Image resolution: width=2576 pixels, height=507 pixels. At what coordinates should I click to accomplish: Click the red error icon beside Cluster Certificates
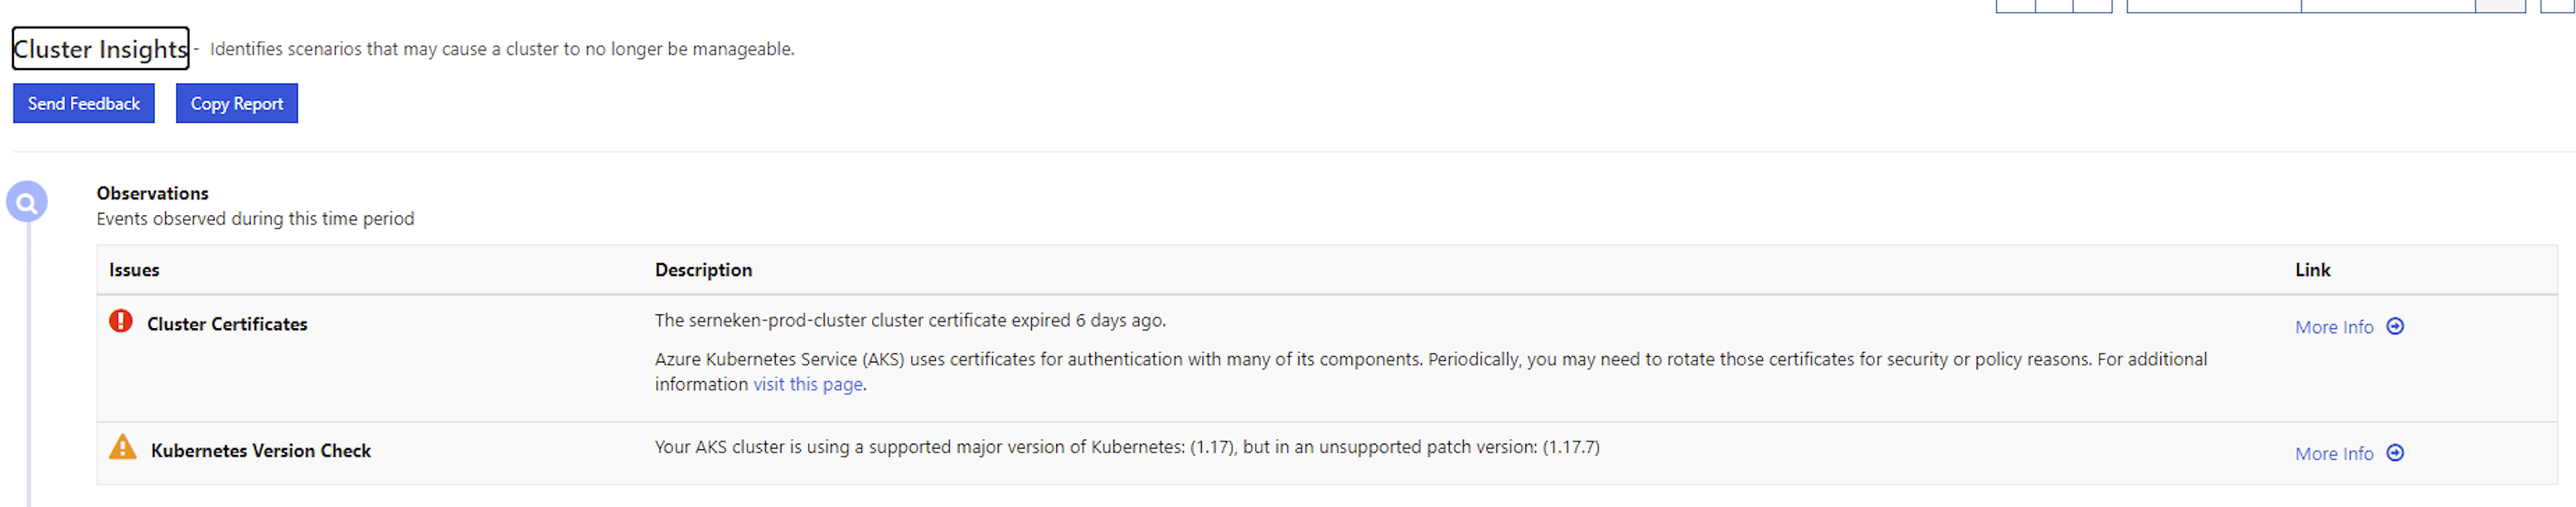click(x=121, y=321)
